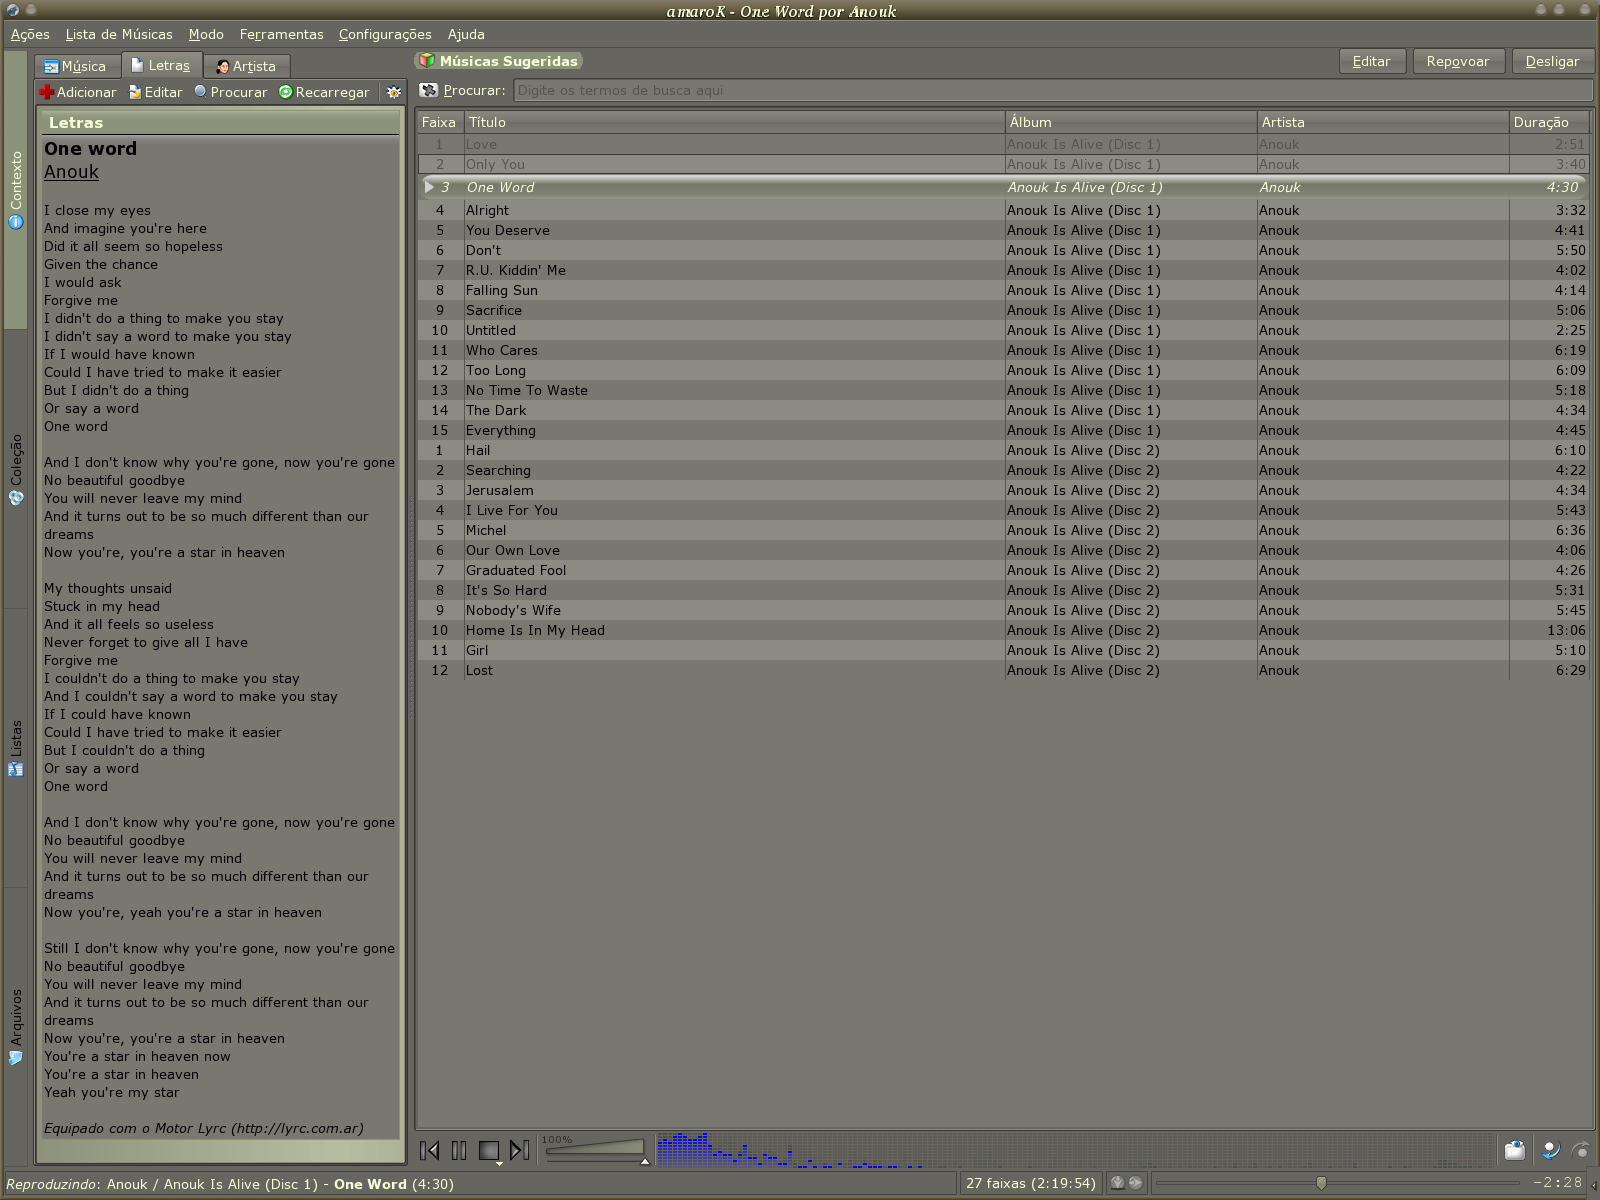Switch to the Letras tab

[161, 65]
